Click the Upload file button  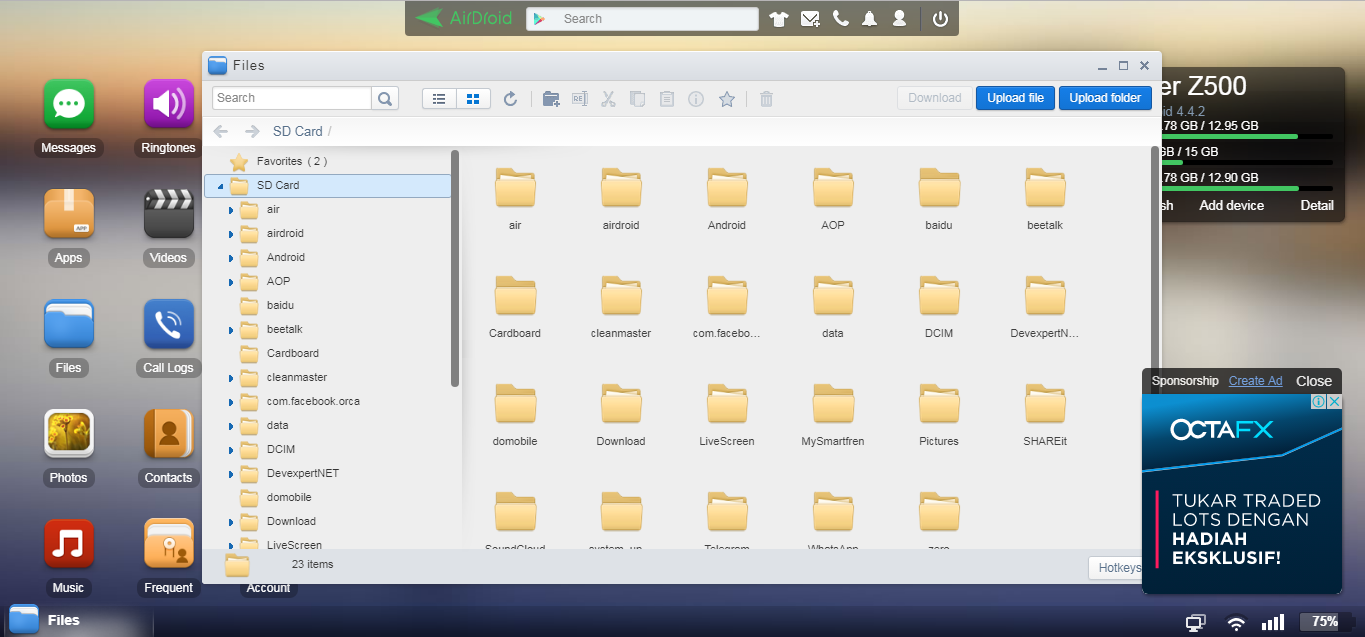pyautogui.click(x=1015, y=98)
